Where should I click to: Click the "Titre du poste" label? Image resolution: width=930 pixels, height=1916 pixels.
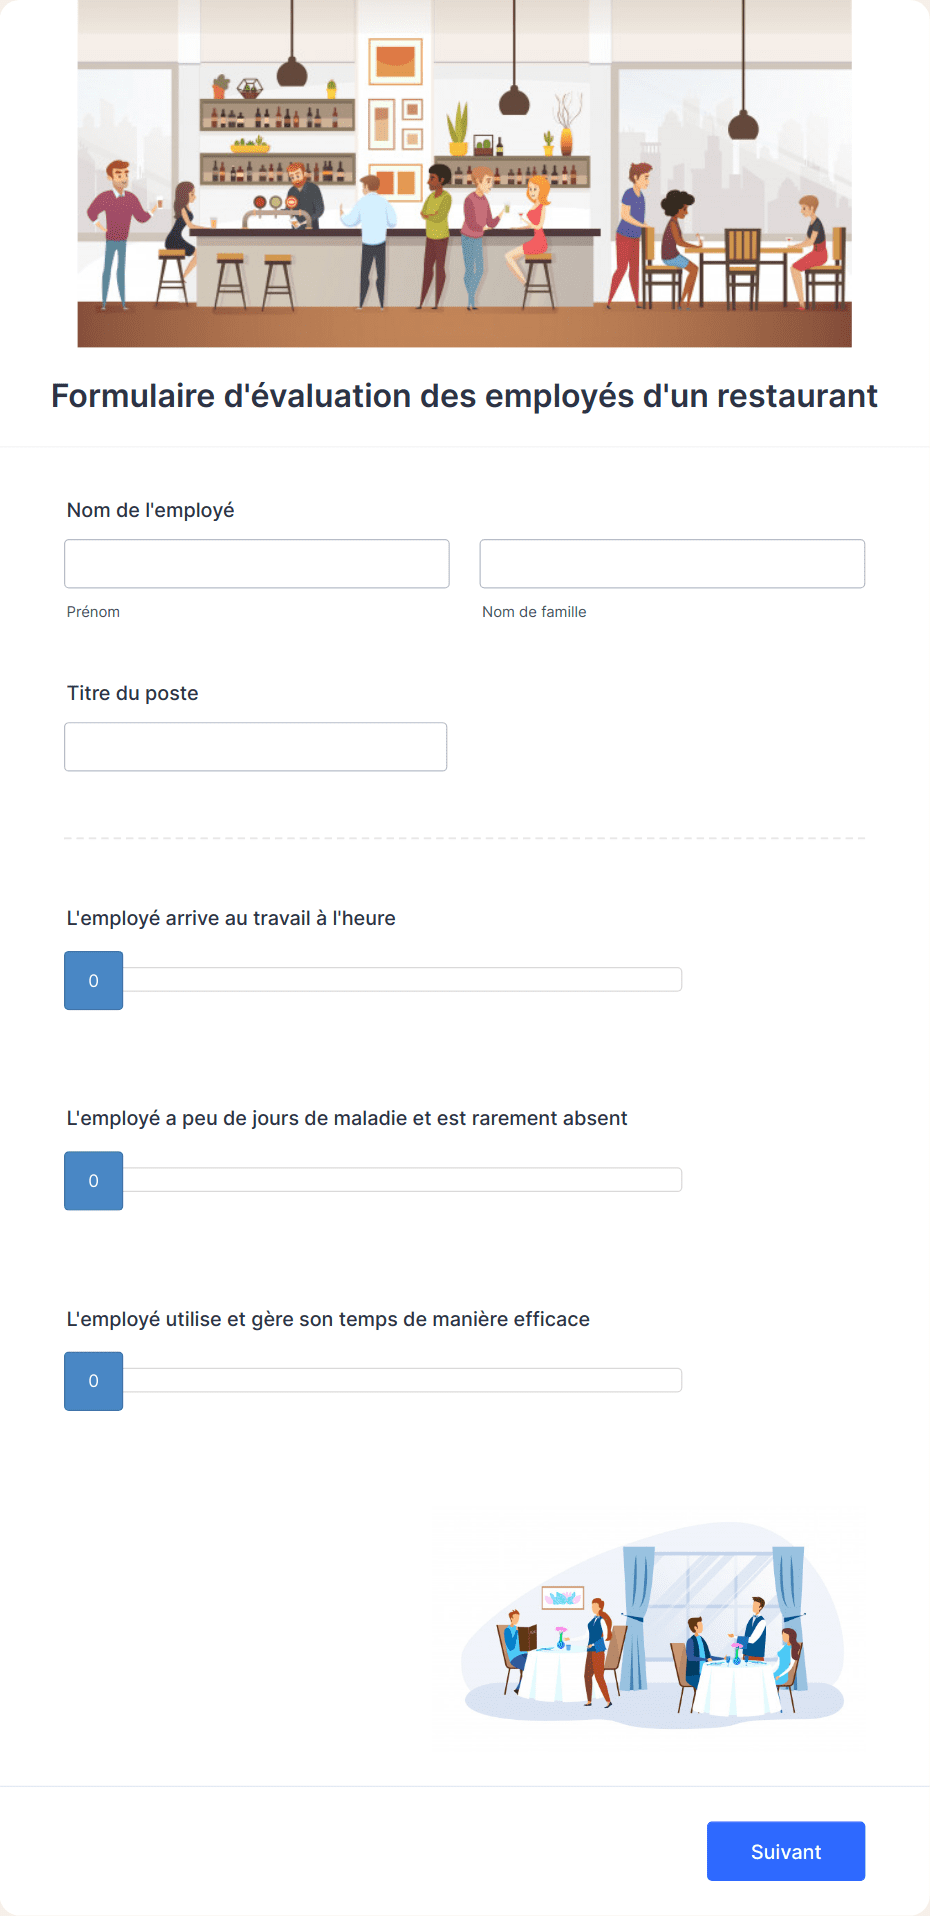133,693
